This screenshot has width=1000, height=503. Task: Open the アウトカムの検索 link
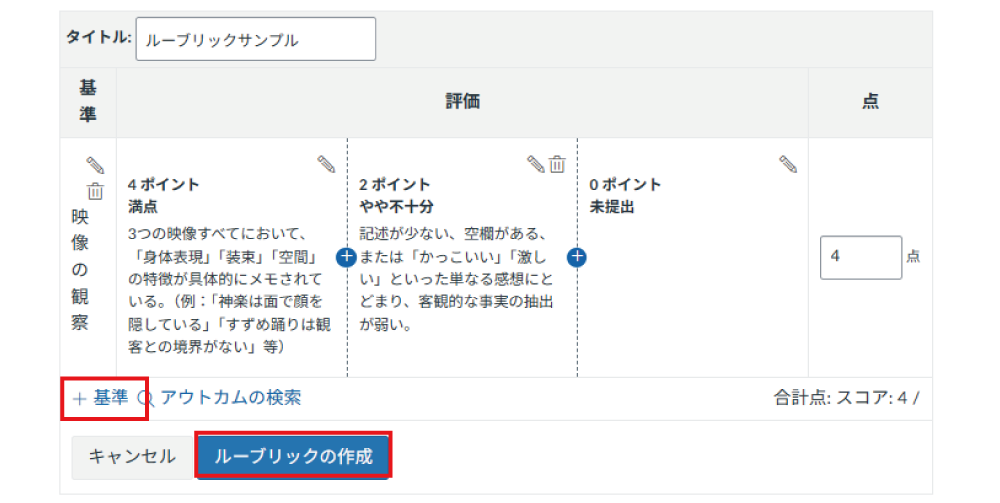tap(230, 398)
